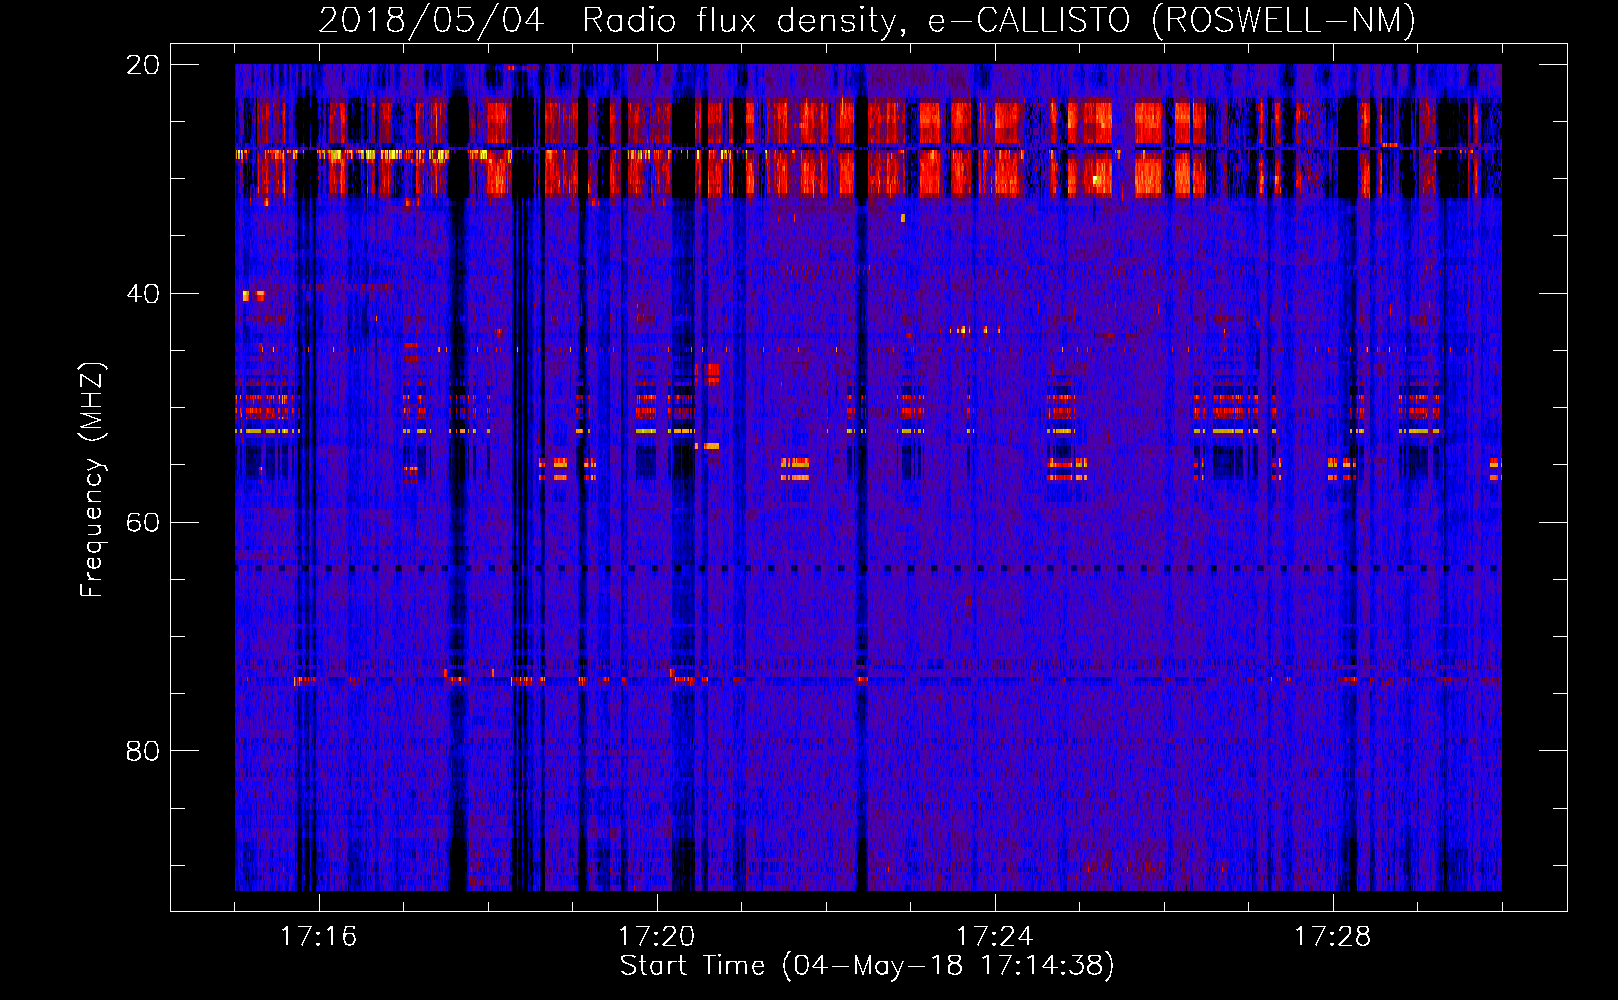Image resolution: width=1618 pixels, height=1000 pixels.
Task: Click the '17:16' time tick label
Action: 318,937
